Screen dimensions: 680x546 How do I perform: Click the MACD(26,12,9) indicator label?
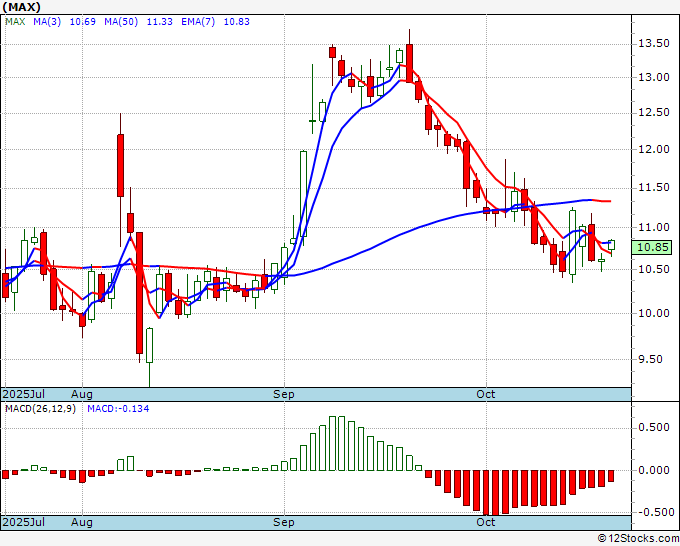tap(40, 409)
